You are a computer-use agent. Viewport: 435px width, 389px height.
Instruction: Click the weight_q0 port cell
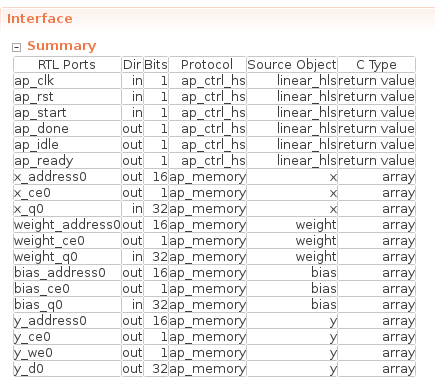(67, 257)
